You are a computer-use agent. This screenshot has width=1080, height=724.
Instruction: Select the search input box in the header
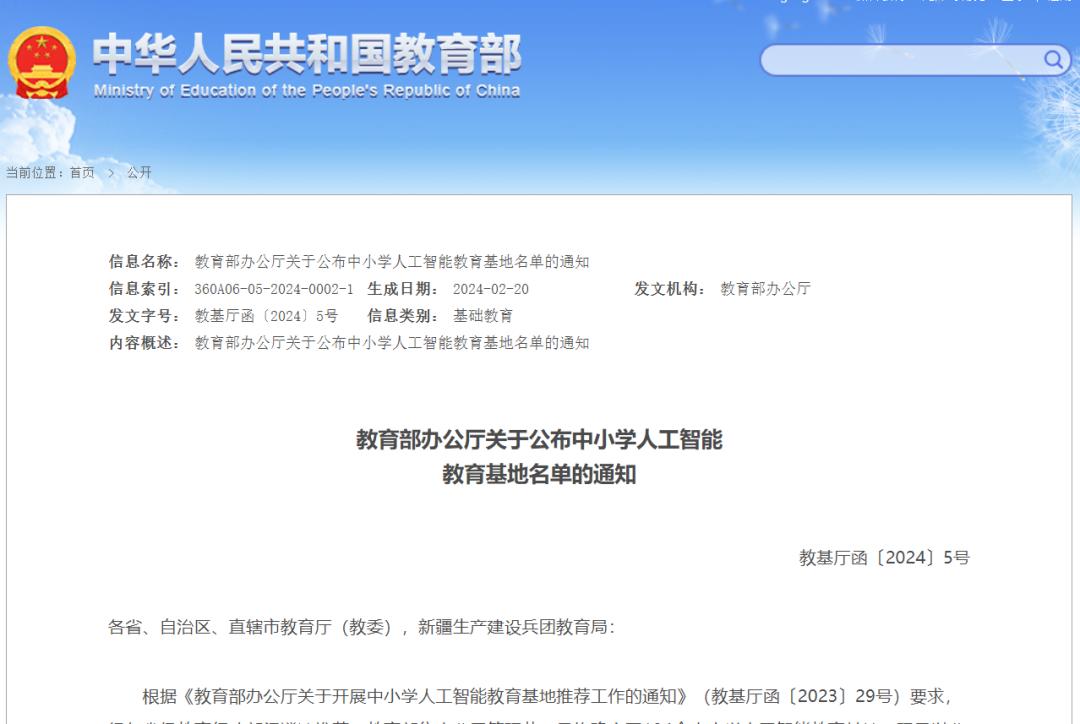click(900, 59)
